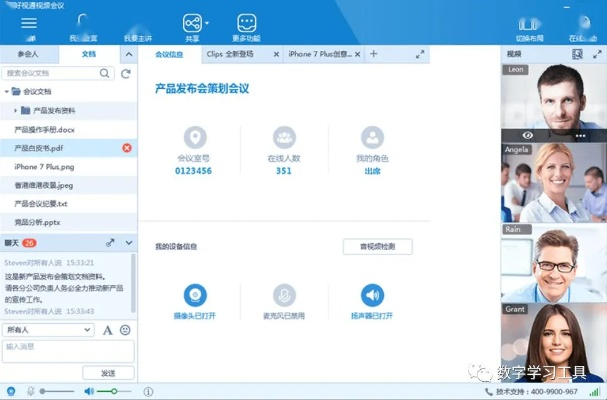Open the 所有人 recipient dropdown

(49, 330)
